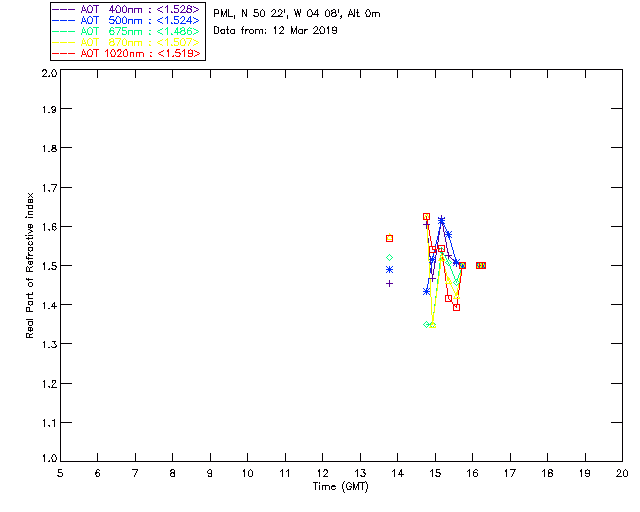Click the AOT 400nm purple legend entry
The height and width of the screenshot is (512, 640).
pos(126,9)
